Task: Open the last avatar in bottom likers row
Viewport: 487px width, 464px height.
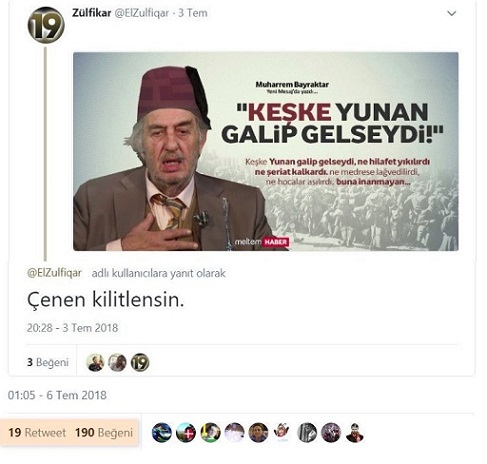Action: pyautogui.click(x=355, y=433)
